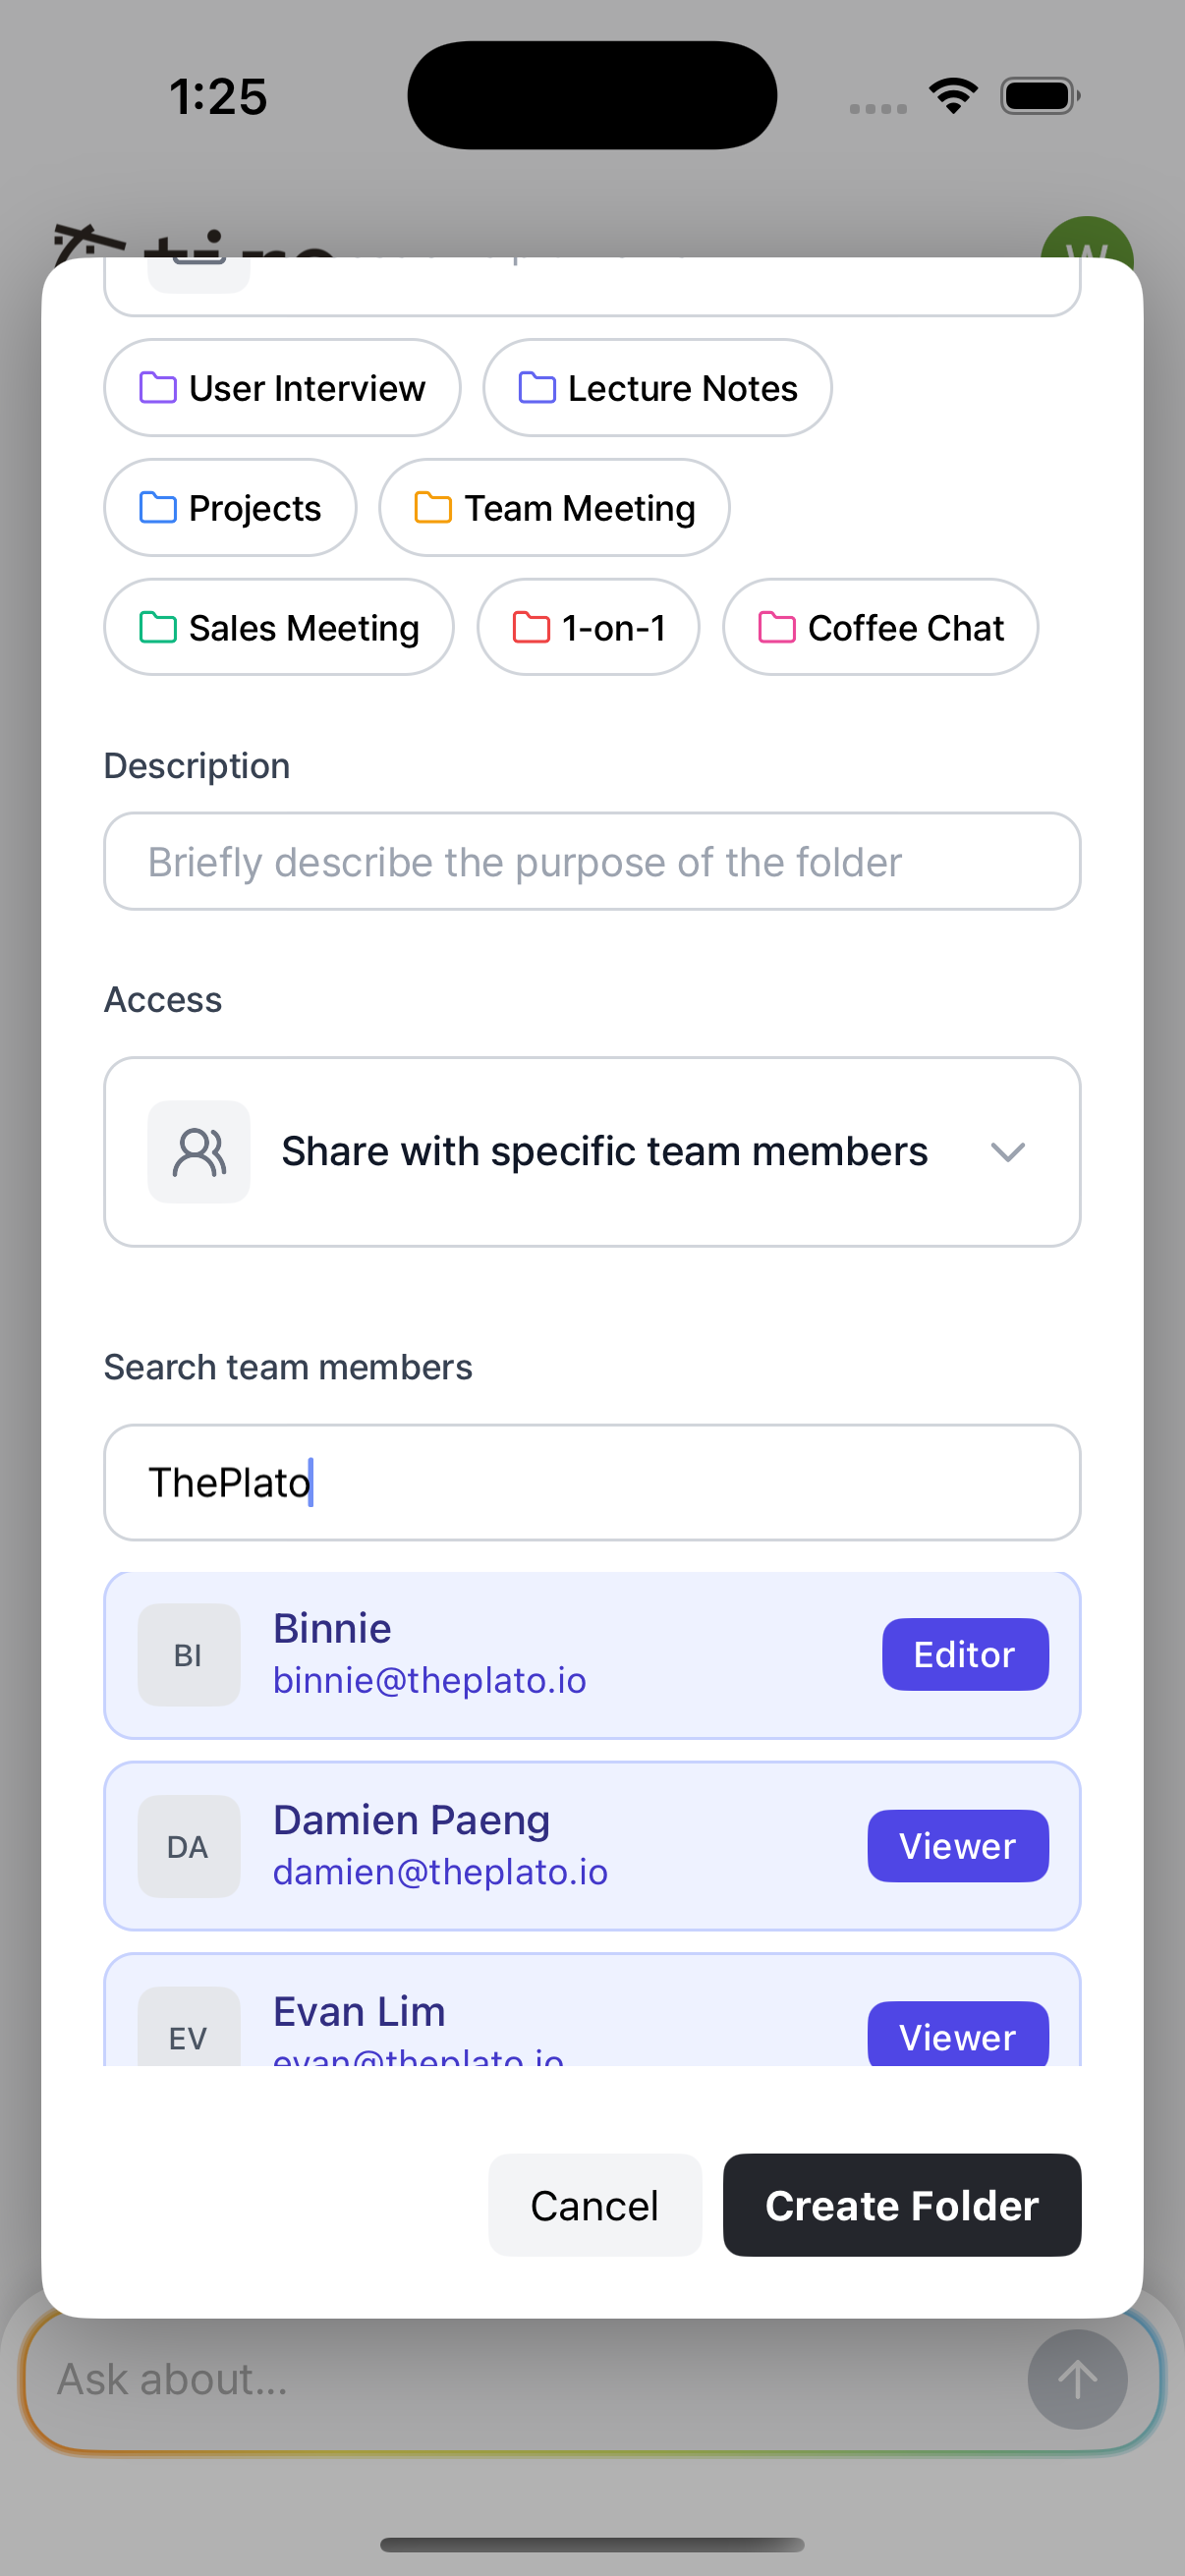Click the green Sales Meeting folder icon
The height and width of the screenshot is (2576, 1185).
[x=158, y=628]
